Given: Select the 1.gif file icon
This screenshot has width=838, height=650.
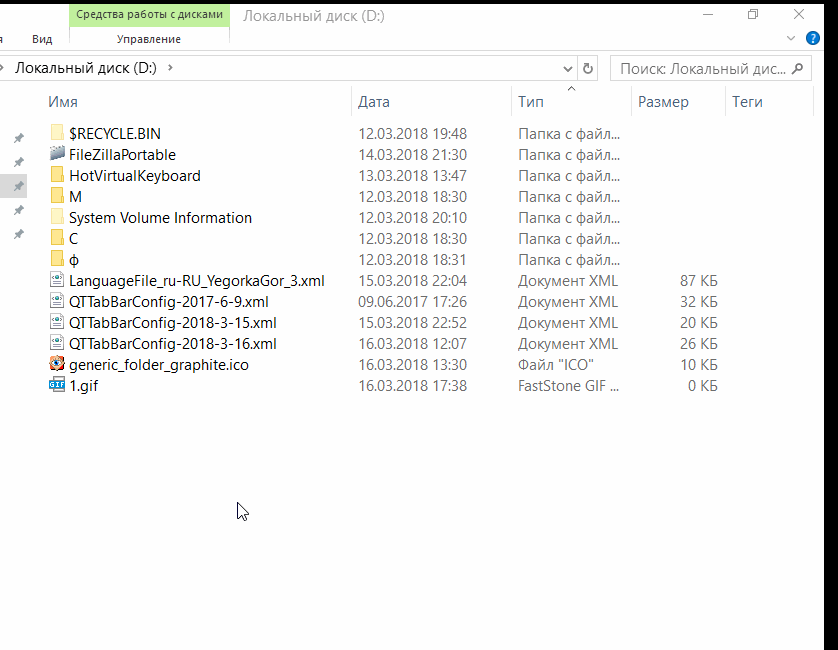Looking at the screenshot, I should [x=57, y=386].
